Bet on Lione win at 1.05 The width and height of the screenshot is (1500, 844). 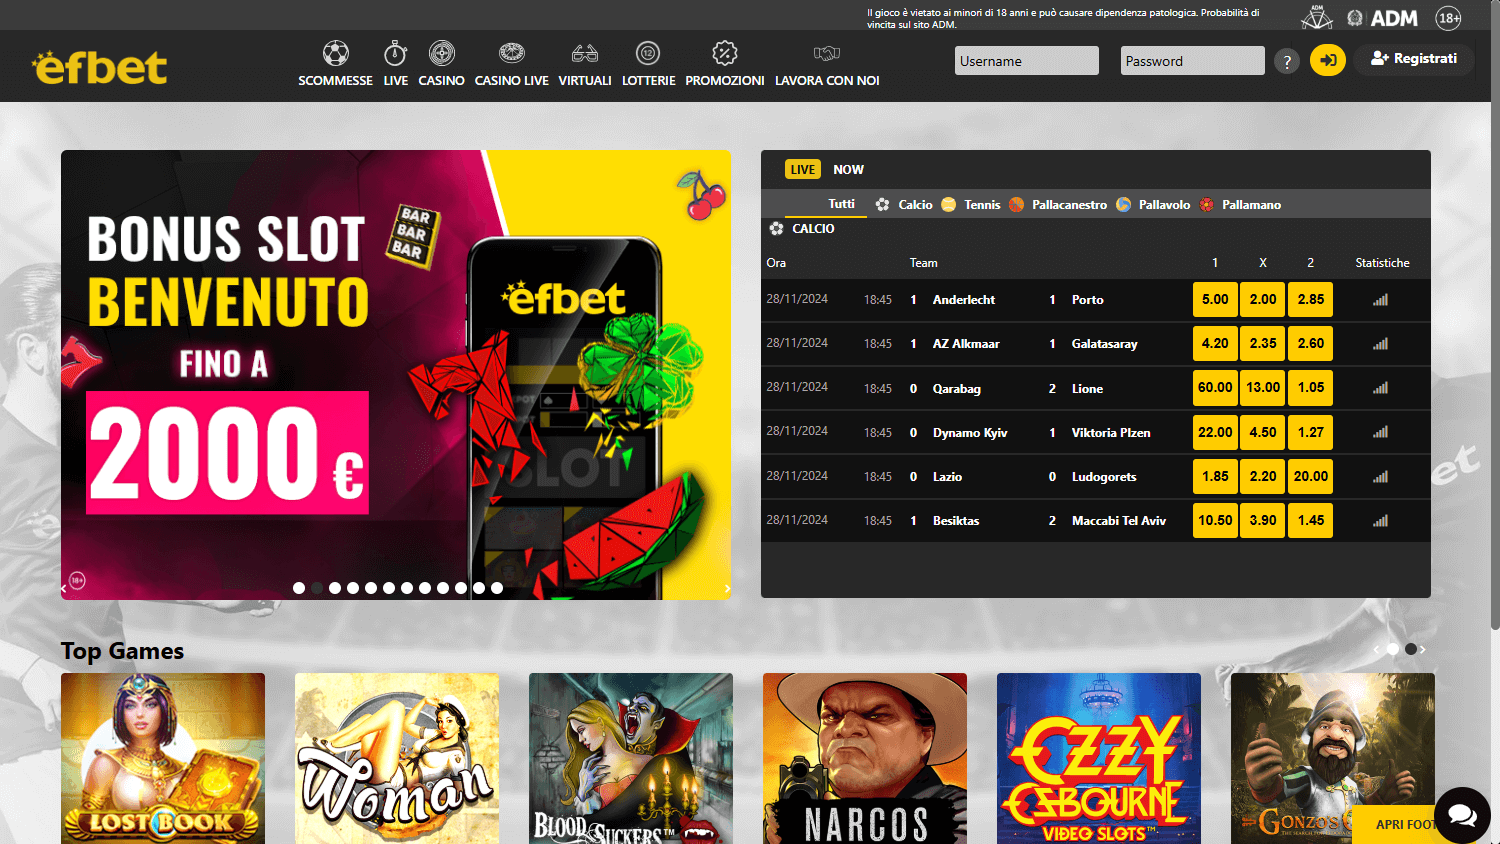click(x=1311, y=388)
